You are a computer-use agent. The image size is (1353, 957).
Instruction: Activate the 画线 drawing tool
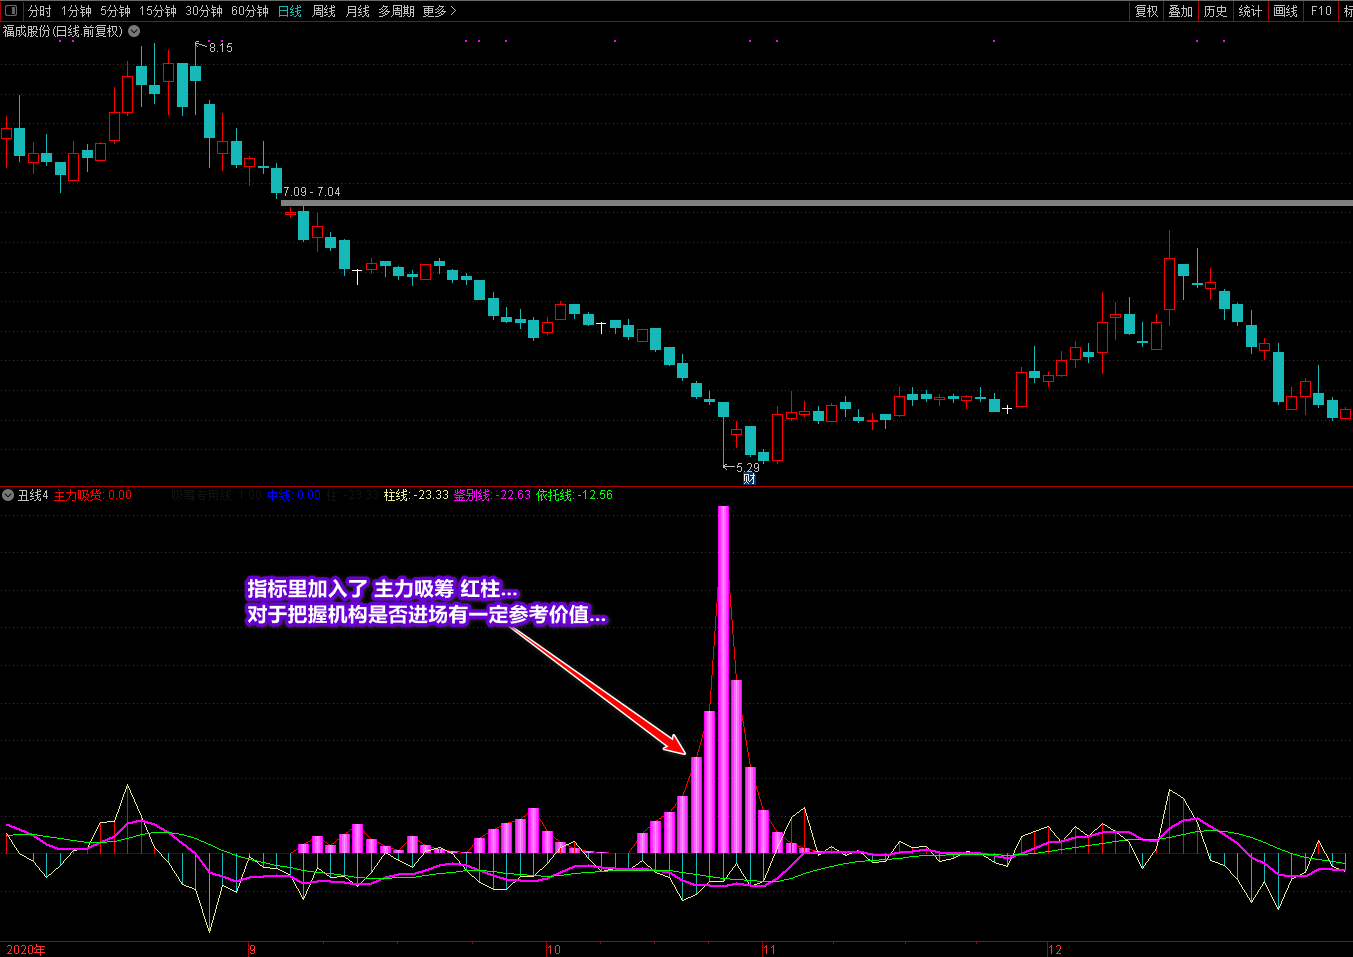coord(1285,11)
